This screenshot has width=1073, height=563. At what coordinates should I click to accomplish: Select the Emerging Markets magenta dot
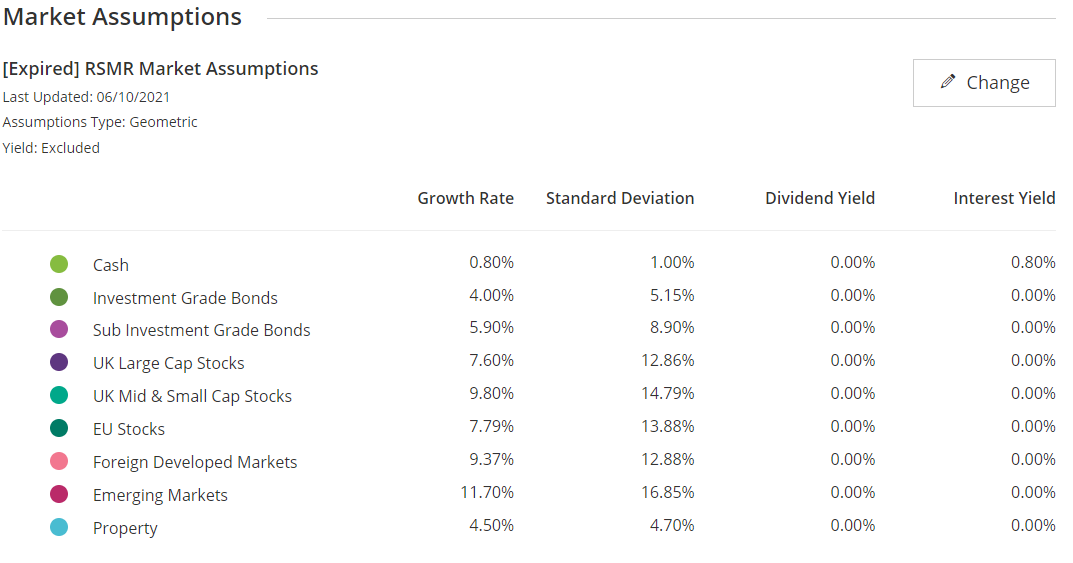click(x=59, y=494)
